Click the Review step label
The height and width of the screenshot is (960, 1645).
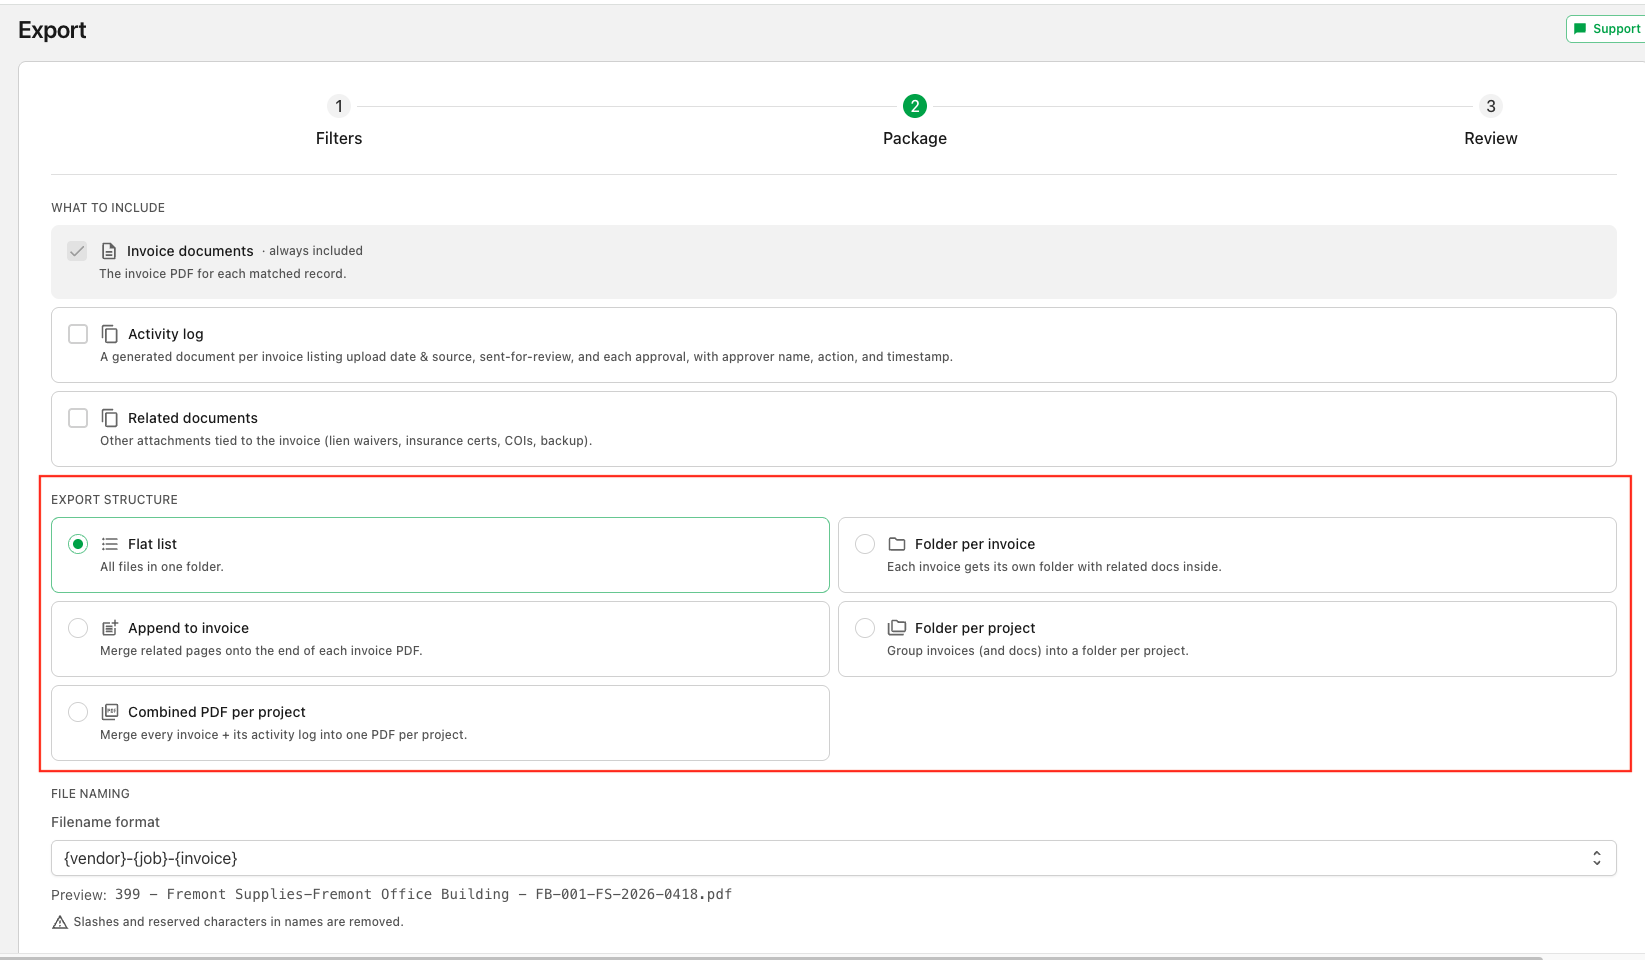[x=1491, y=138]
